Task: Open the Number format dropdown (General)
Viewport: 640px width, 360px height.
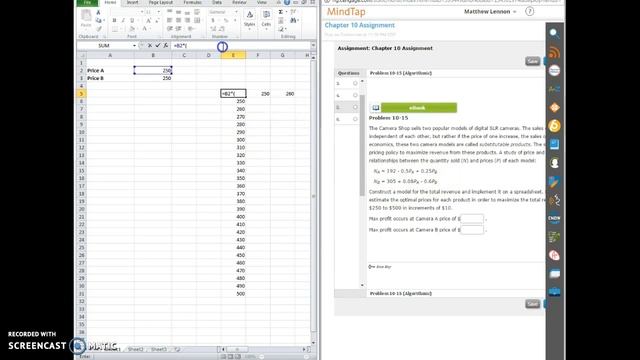Action: 236,12
